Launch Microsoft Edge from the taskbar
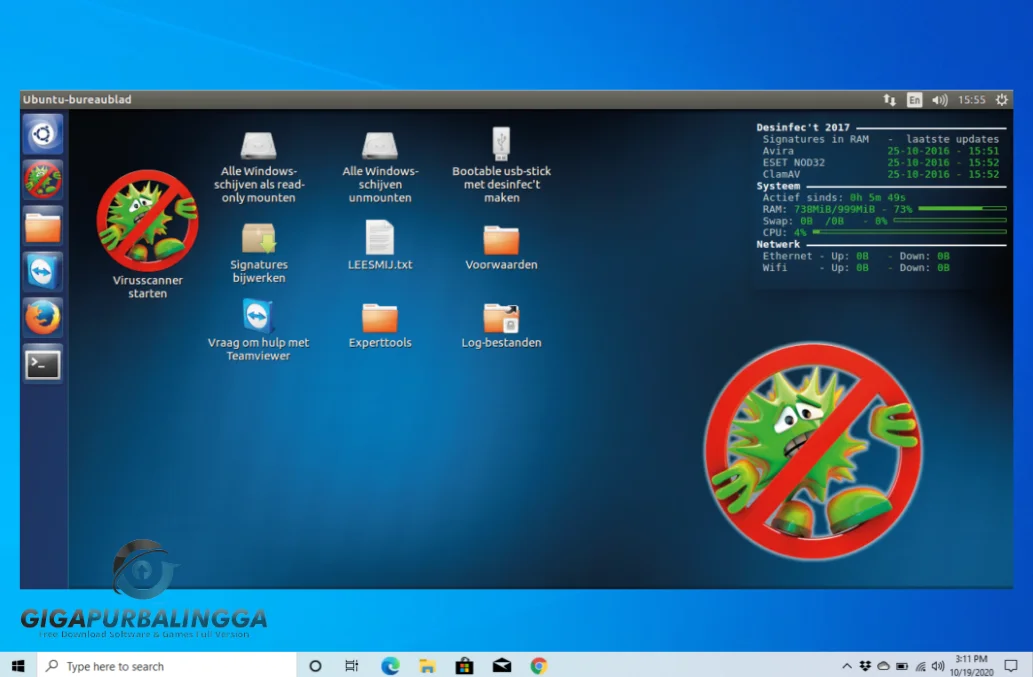This screenshot has width=1033, height=677. click(390, 666)
